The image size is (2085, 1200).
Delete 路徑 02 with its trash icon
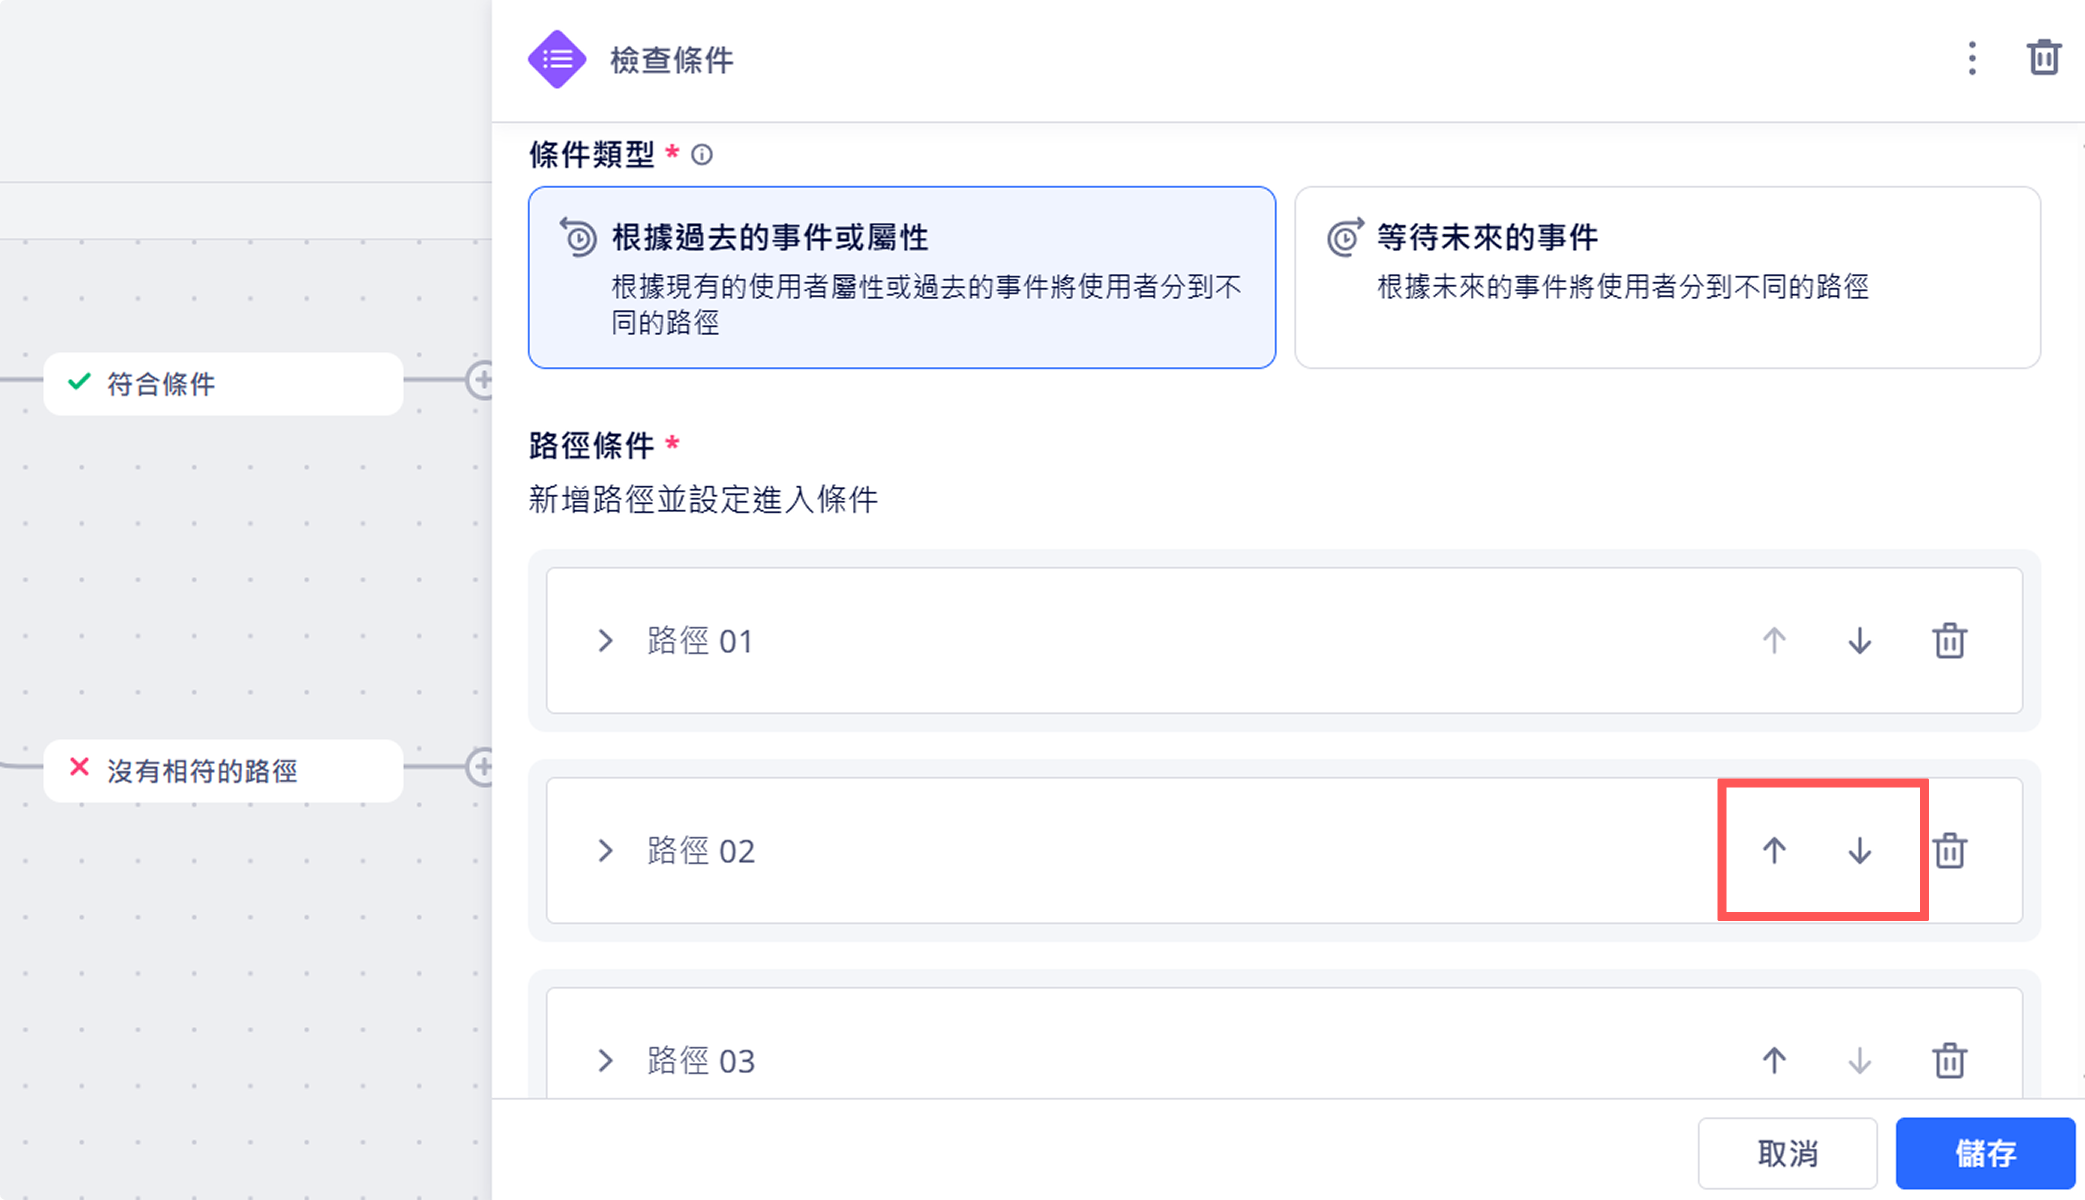1949,851
